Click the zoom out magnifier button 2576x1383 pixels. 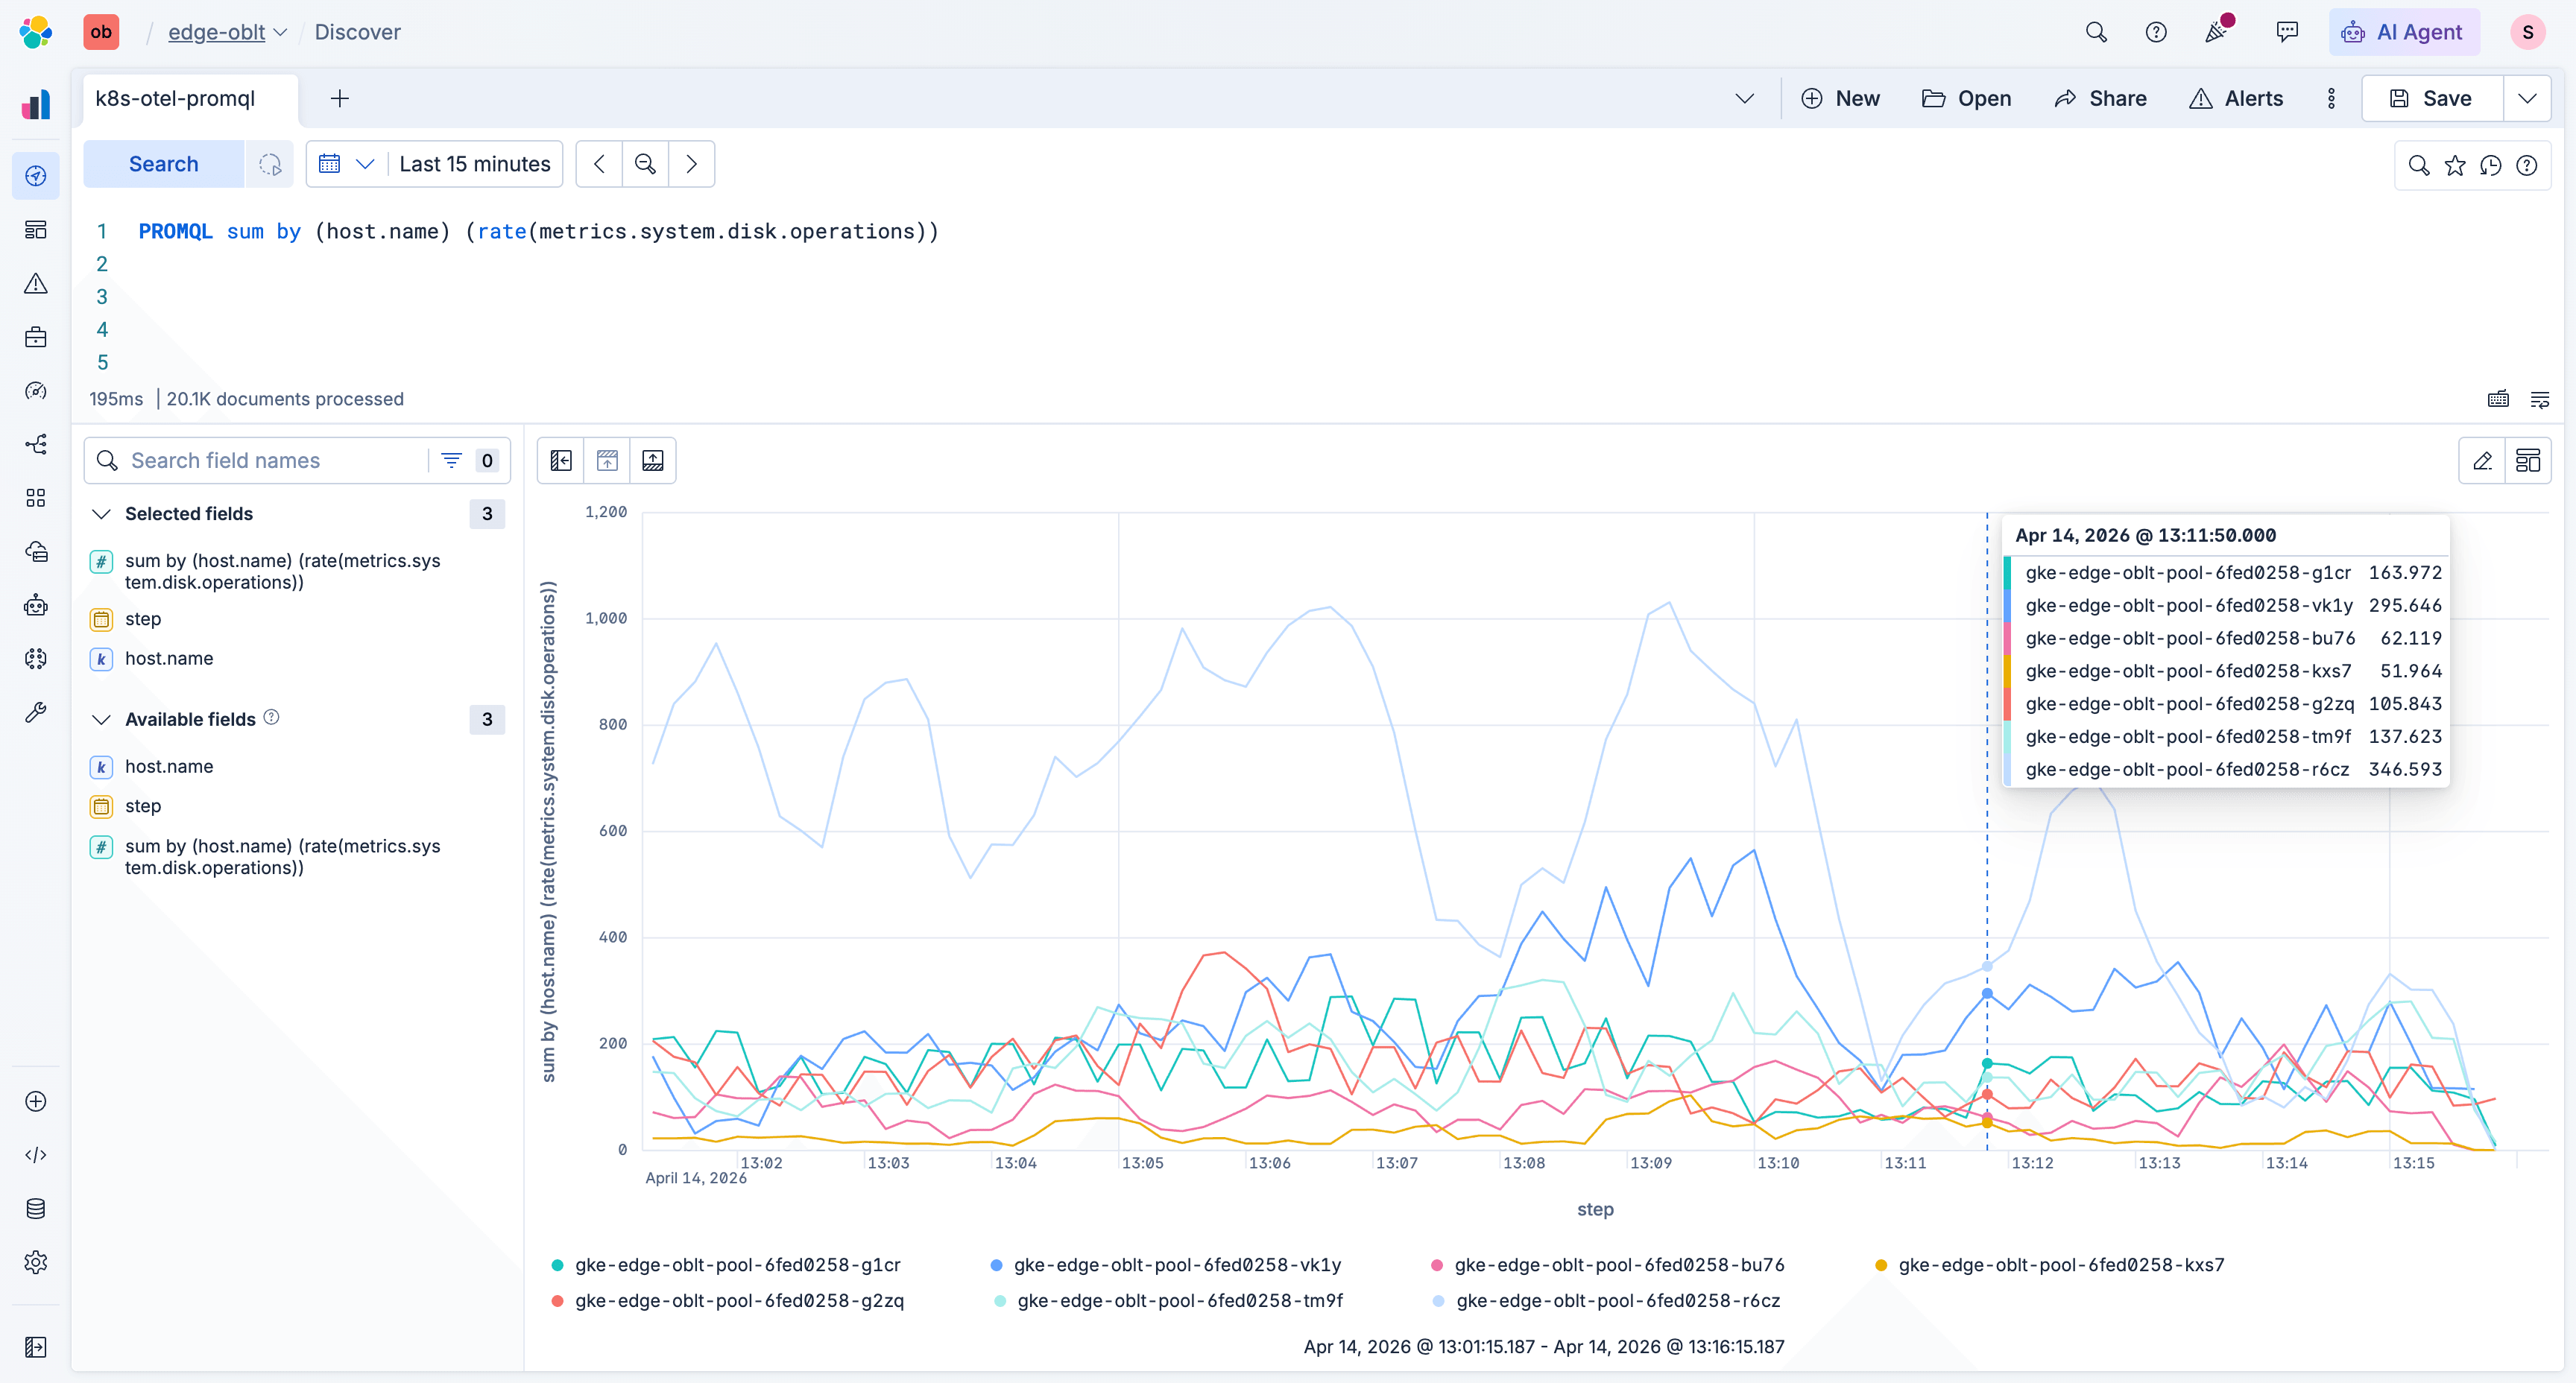pyautogui.click(x=645, y=164)
